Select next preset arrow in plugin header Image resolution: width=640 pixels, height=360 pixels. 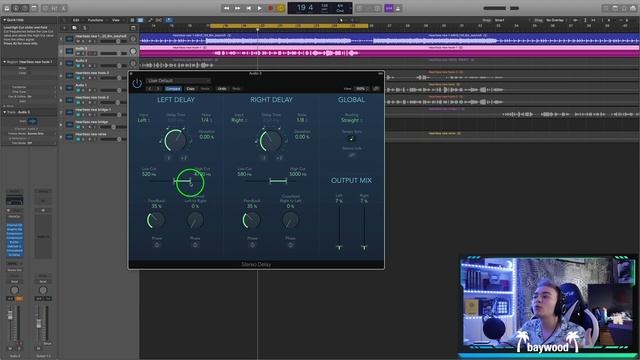pos(158,89)
